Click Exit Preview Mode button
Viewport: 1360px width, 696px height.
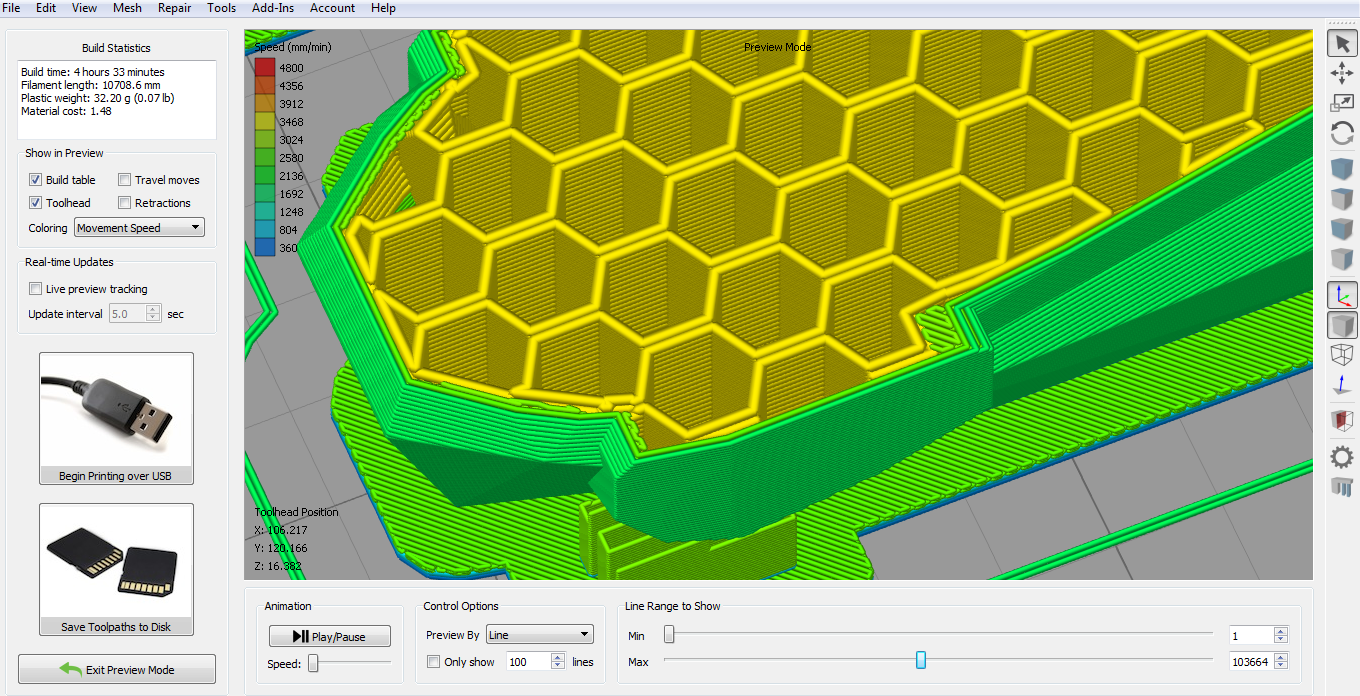pyautogui.click(x=117, y=669)
